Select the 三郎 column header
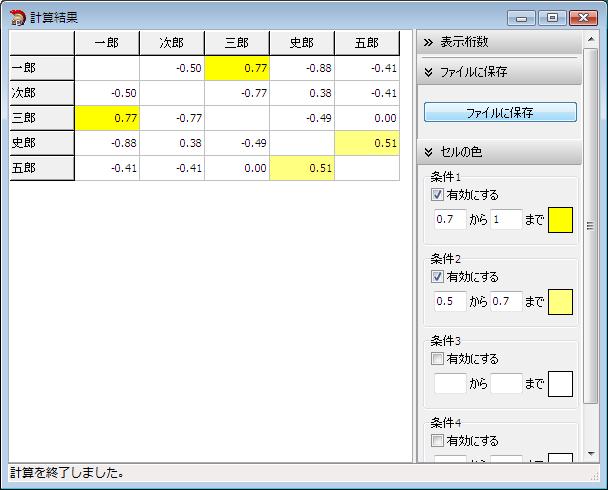 (x=237, y=43)
